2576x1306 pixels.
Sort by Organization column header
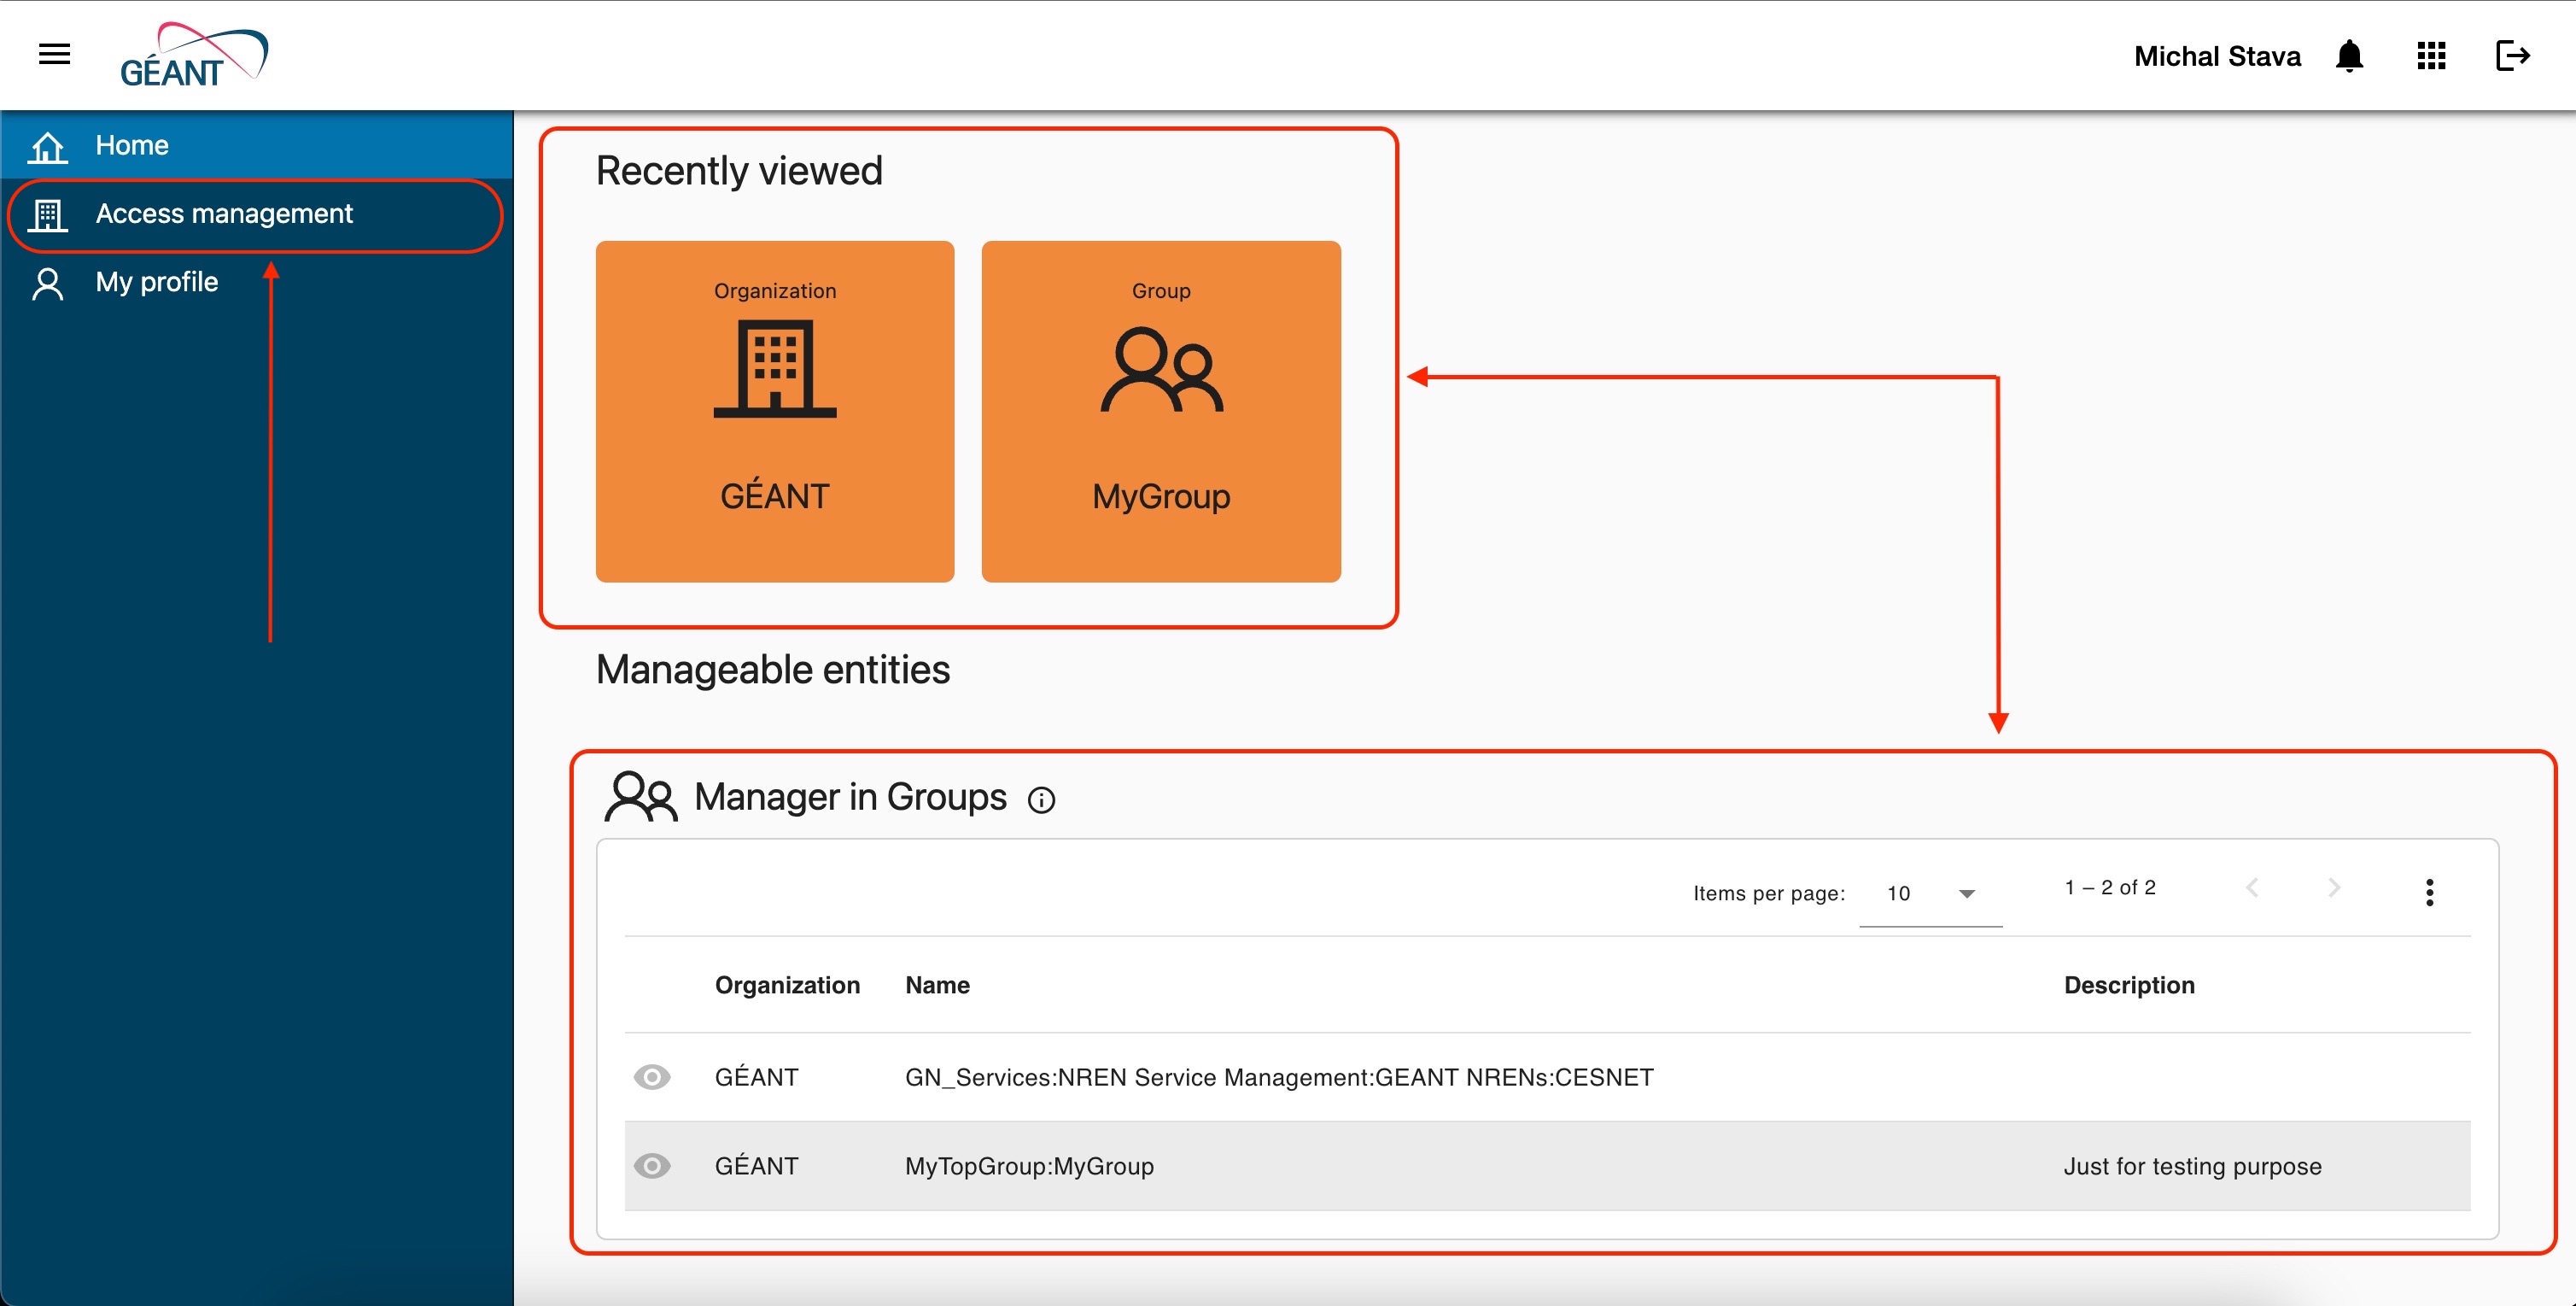tap(787, 985)
